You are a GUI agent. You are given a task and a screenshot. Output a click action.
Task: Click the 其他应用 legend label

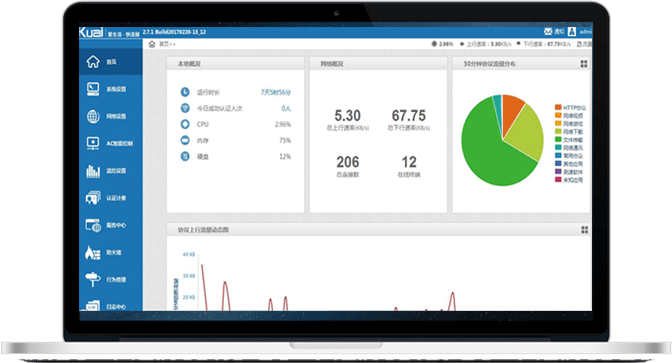573,164
